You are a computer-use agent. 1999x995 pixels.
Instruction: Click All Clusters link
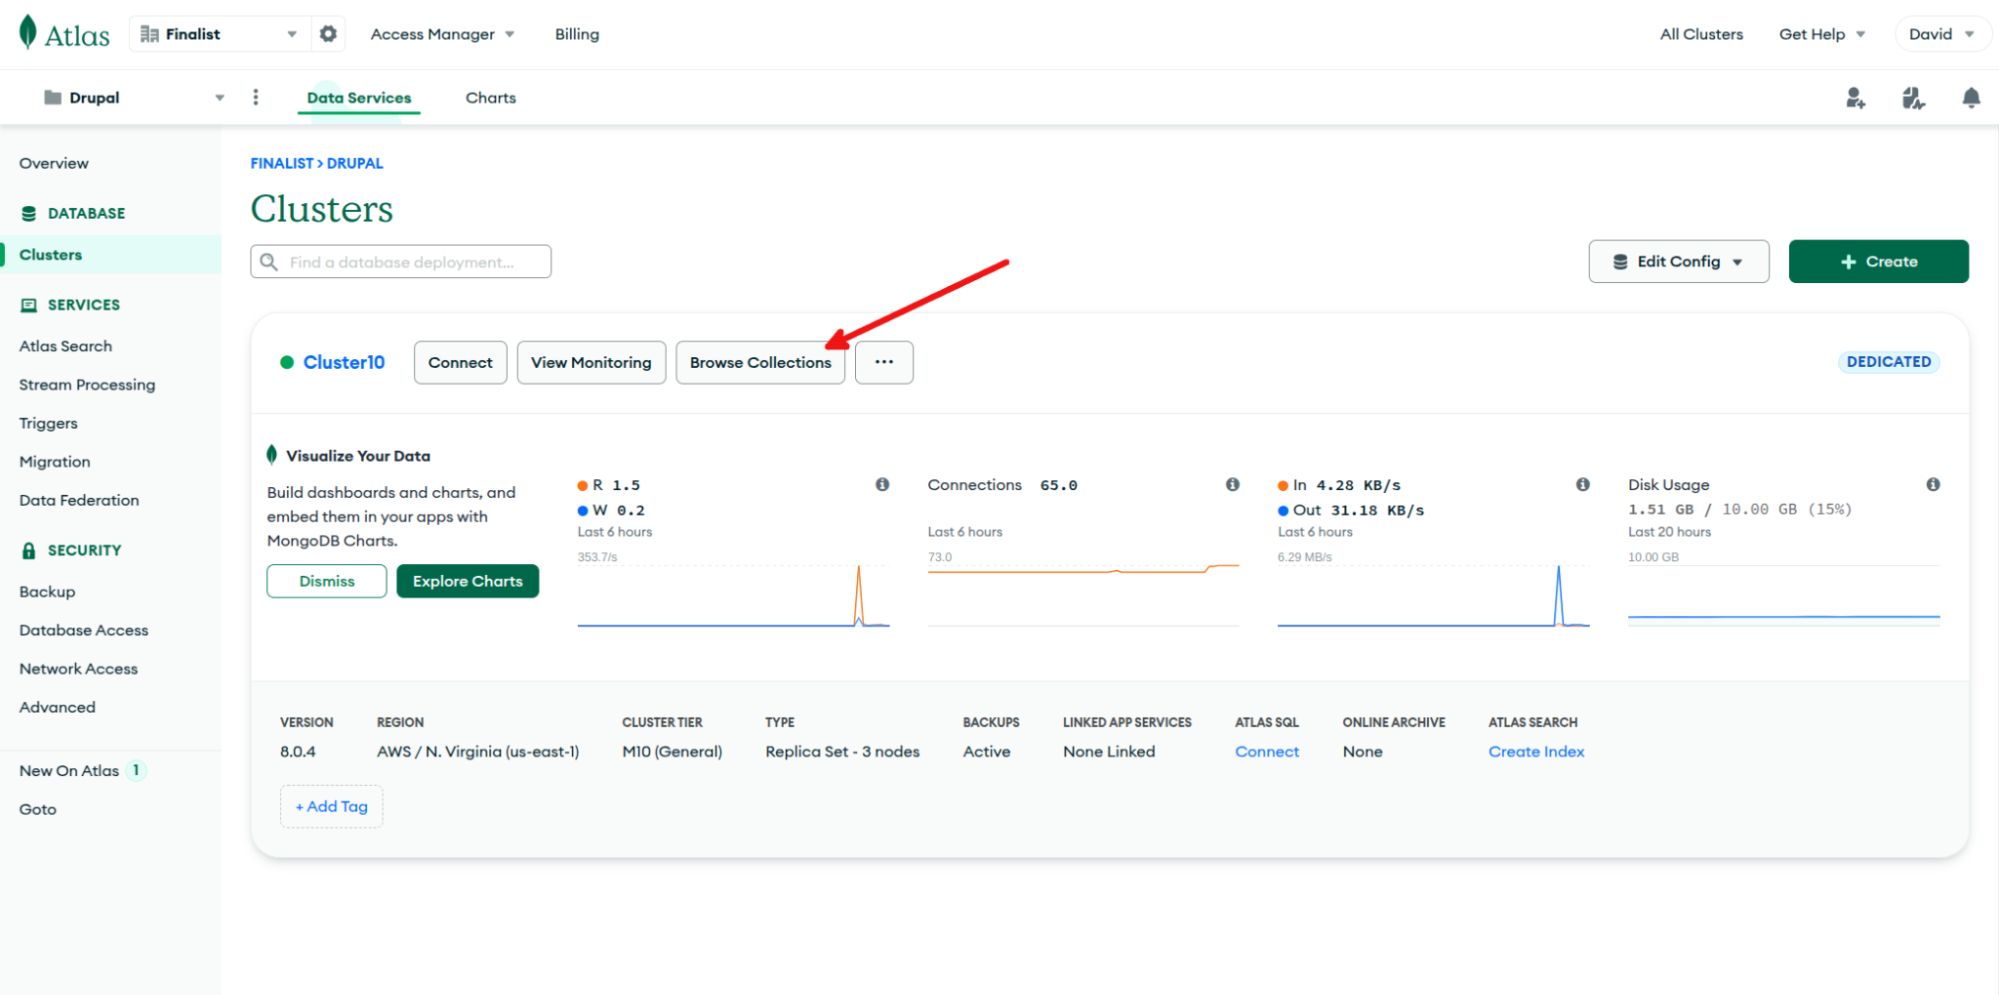click(x=1701, y=34)
